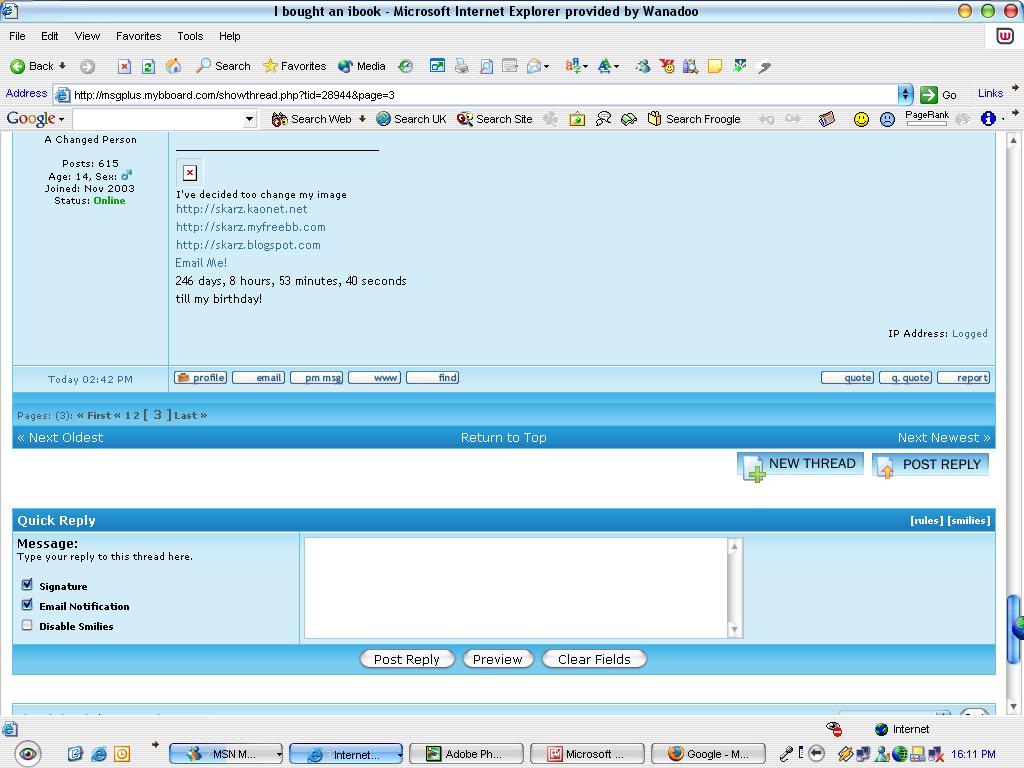Disable the Email Notification checkbox
The image size is (1024, 768).
tap(27, 605)
